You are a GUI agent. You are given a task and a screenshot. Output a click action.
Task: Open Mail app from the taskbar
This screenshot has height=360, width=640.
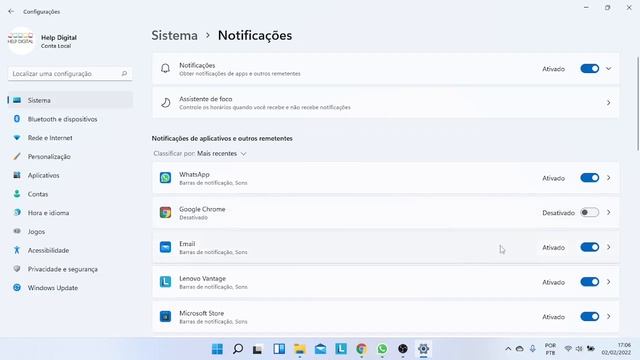320,349
